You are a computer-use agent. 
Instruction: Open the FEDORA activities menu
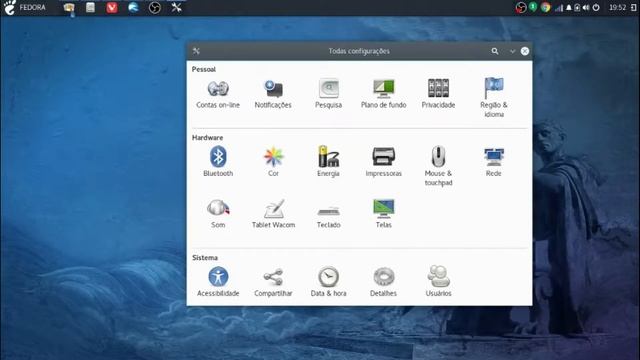coord(24,7)
